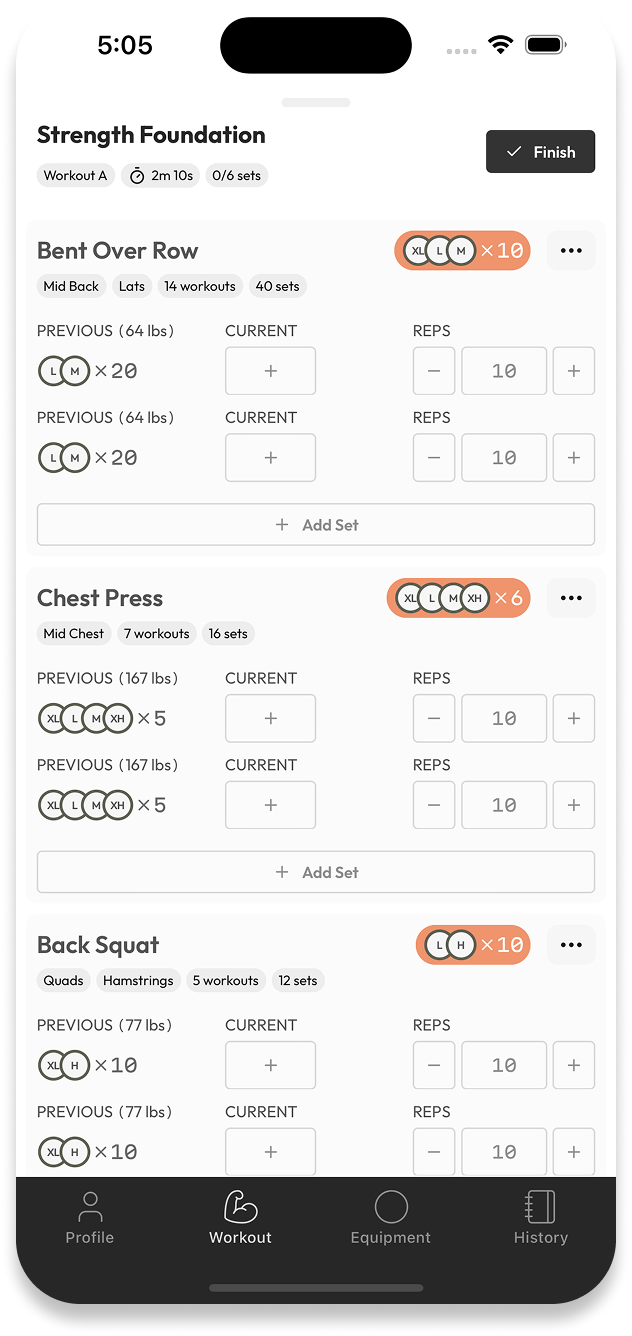Viewport: 632px width, 1336px height.
Task: Add Set to Chest Press
Action: coord(316,872)
